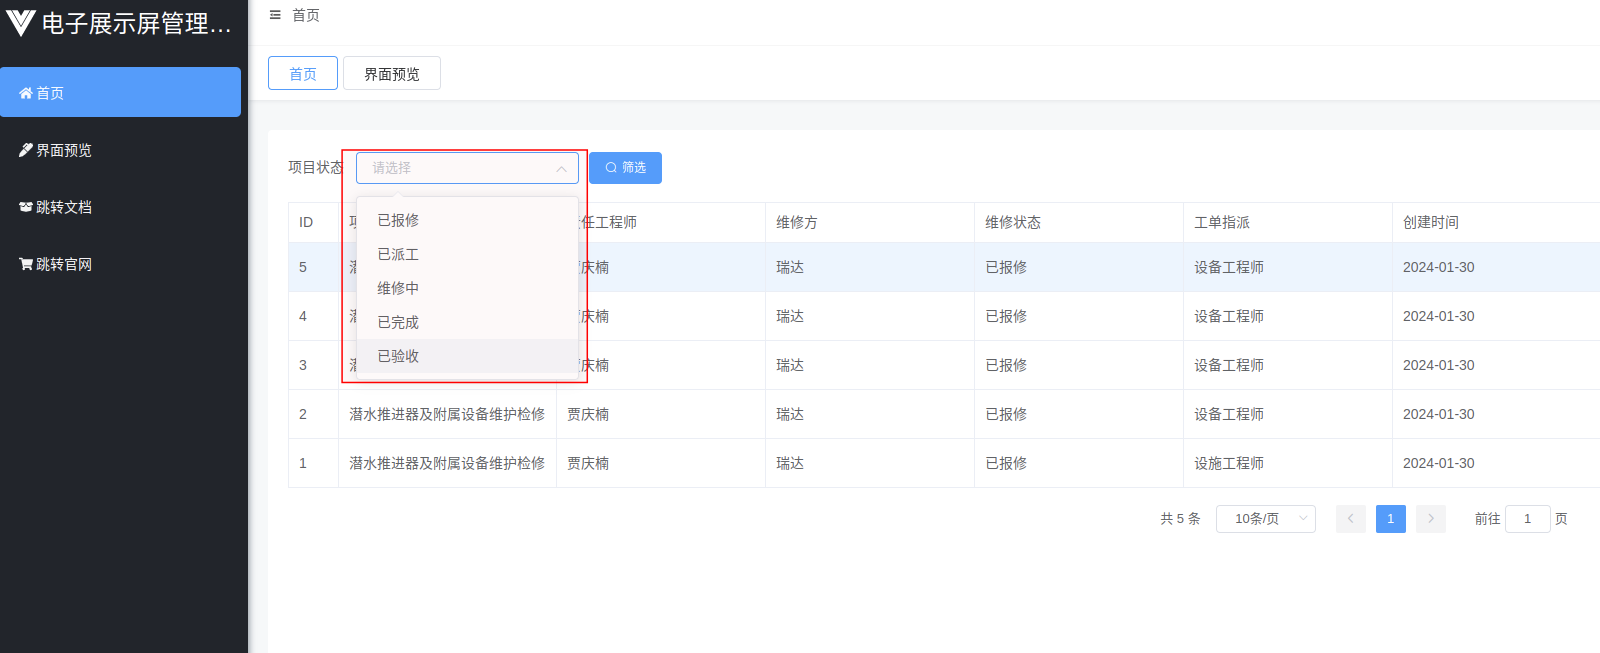Select 已派工 option in dropdown
This screenshot has width=1600, height=653.
pos(398,254)
